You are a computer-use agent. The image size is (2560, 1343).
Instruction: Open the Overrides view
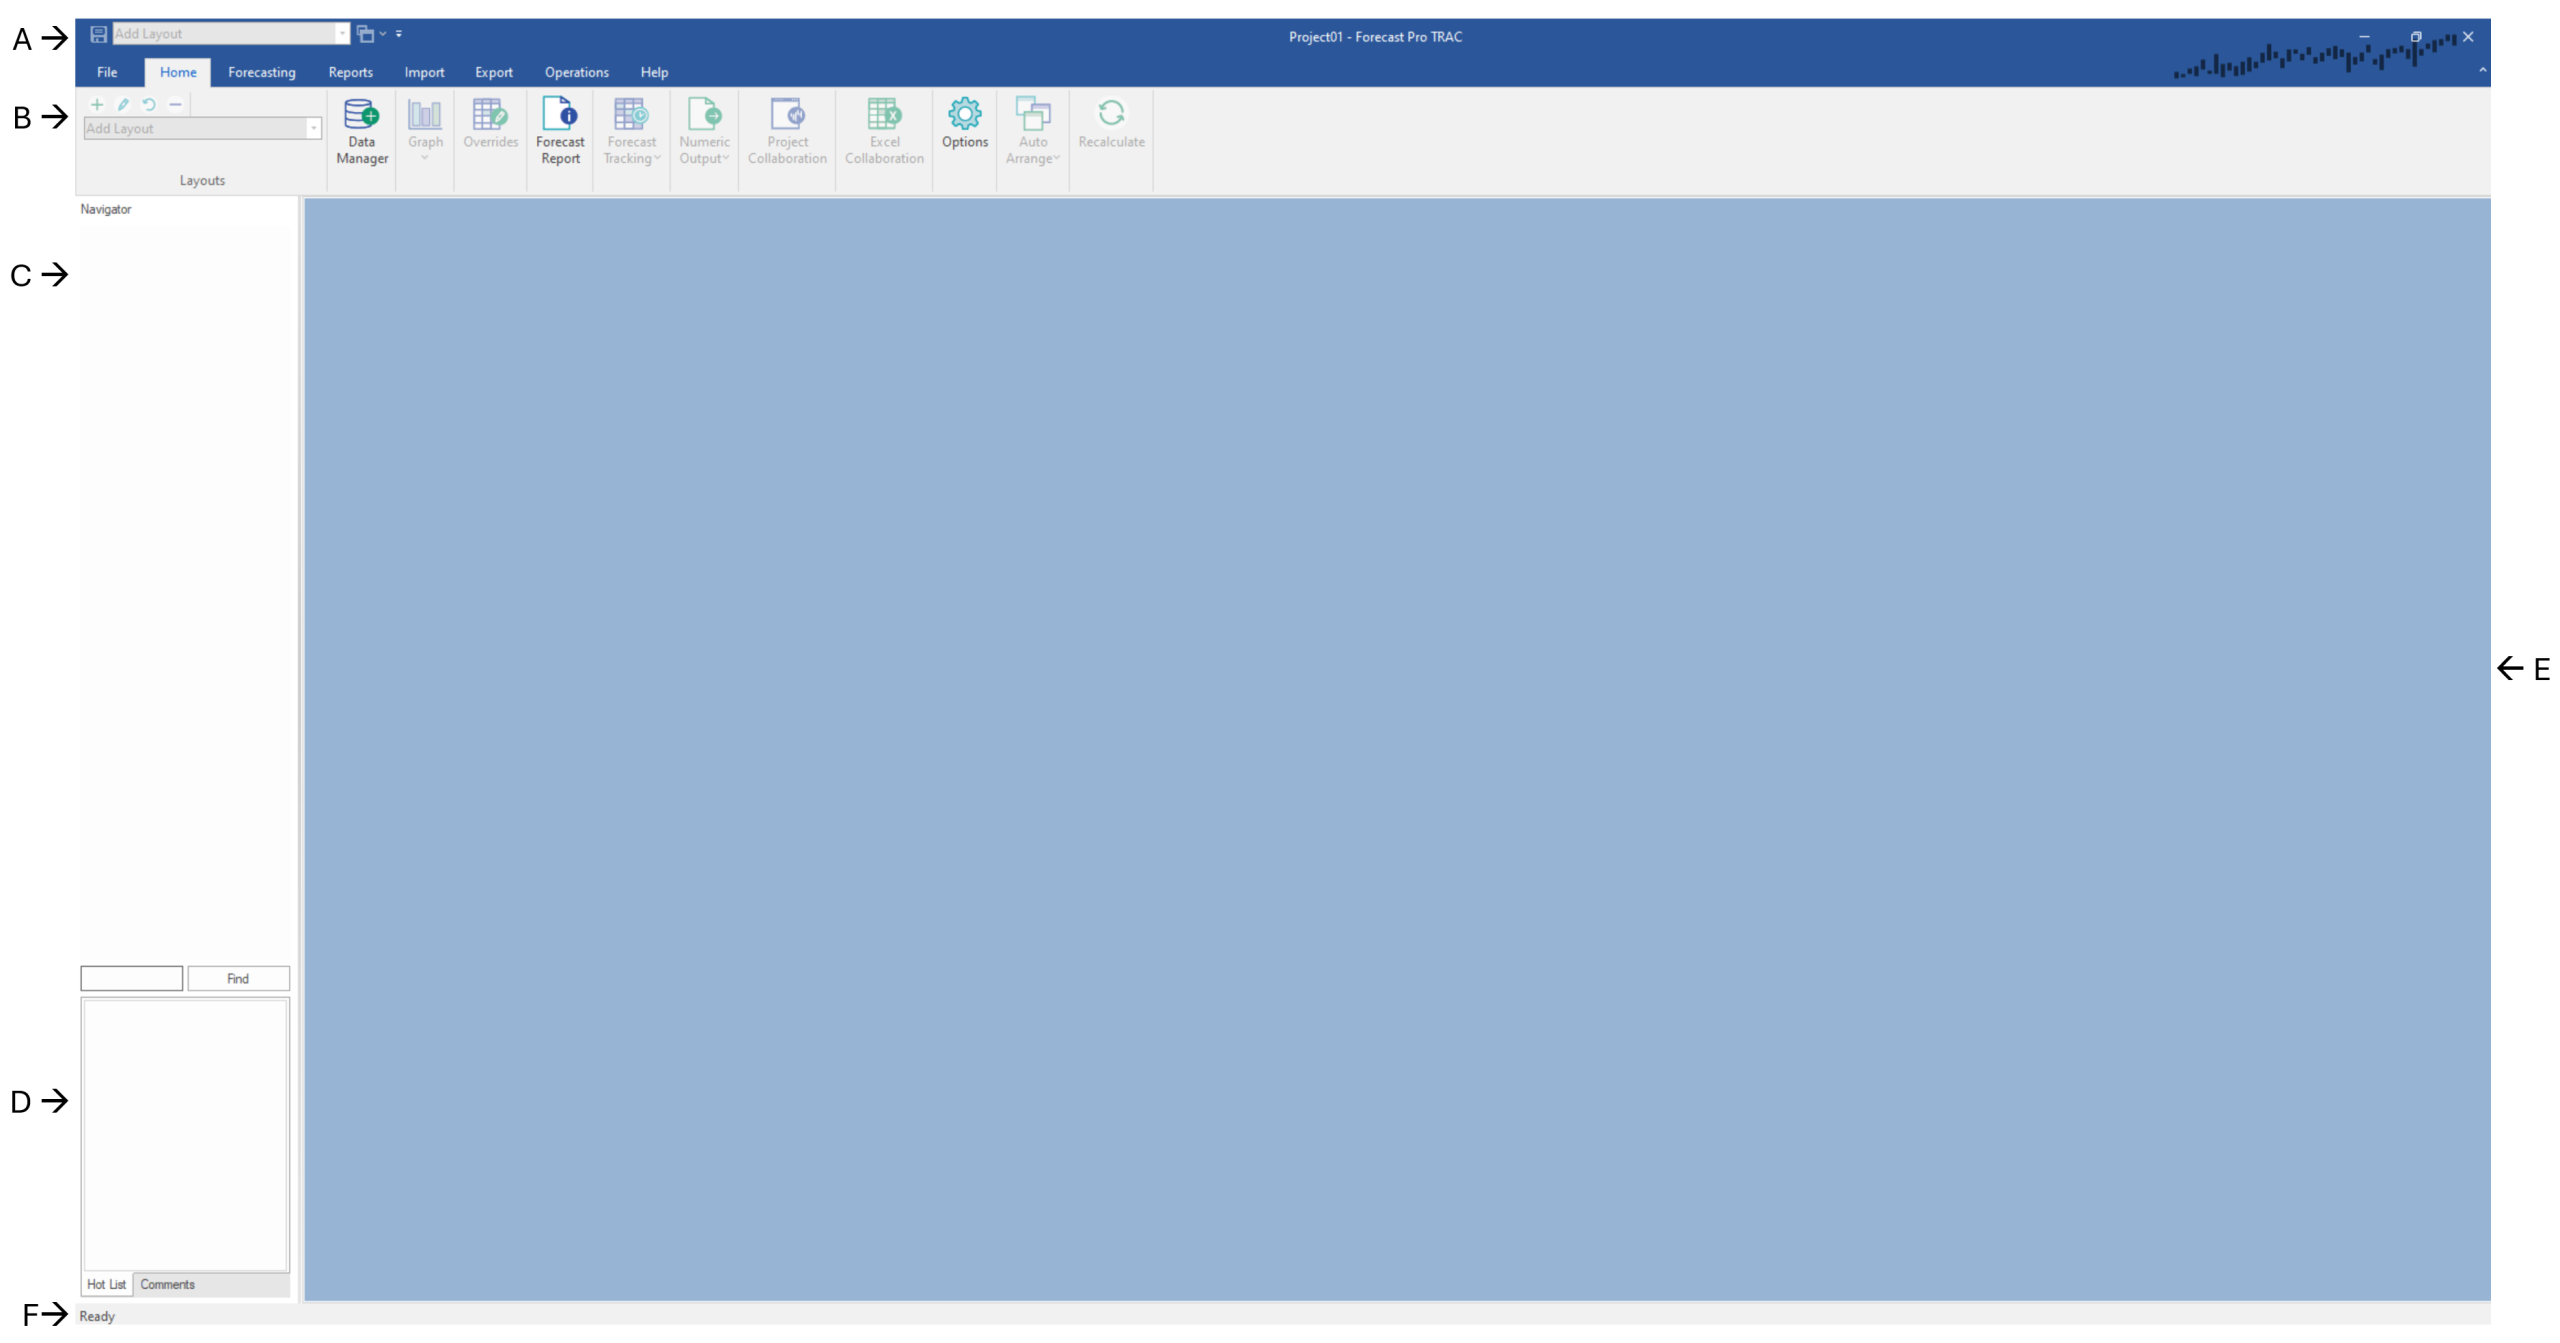(x=490, y=124)
